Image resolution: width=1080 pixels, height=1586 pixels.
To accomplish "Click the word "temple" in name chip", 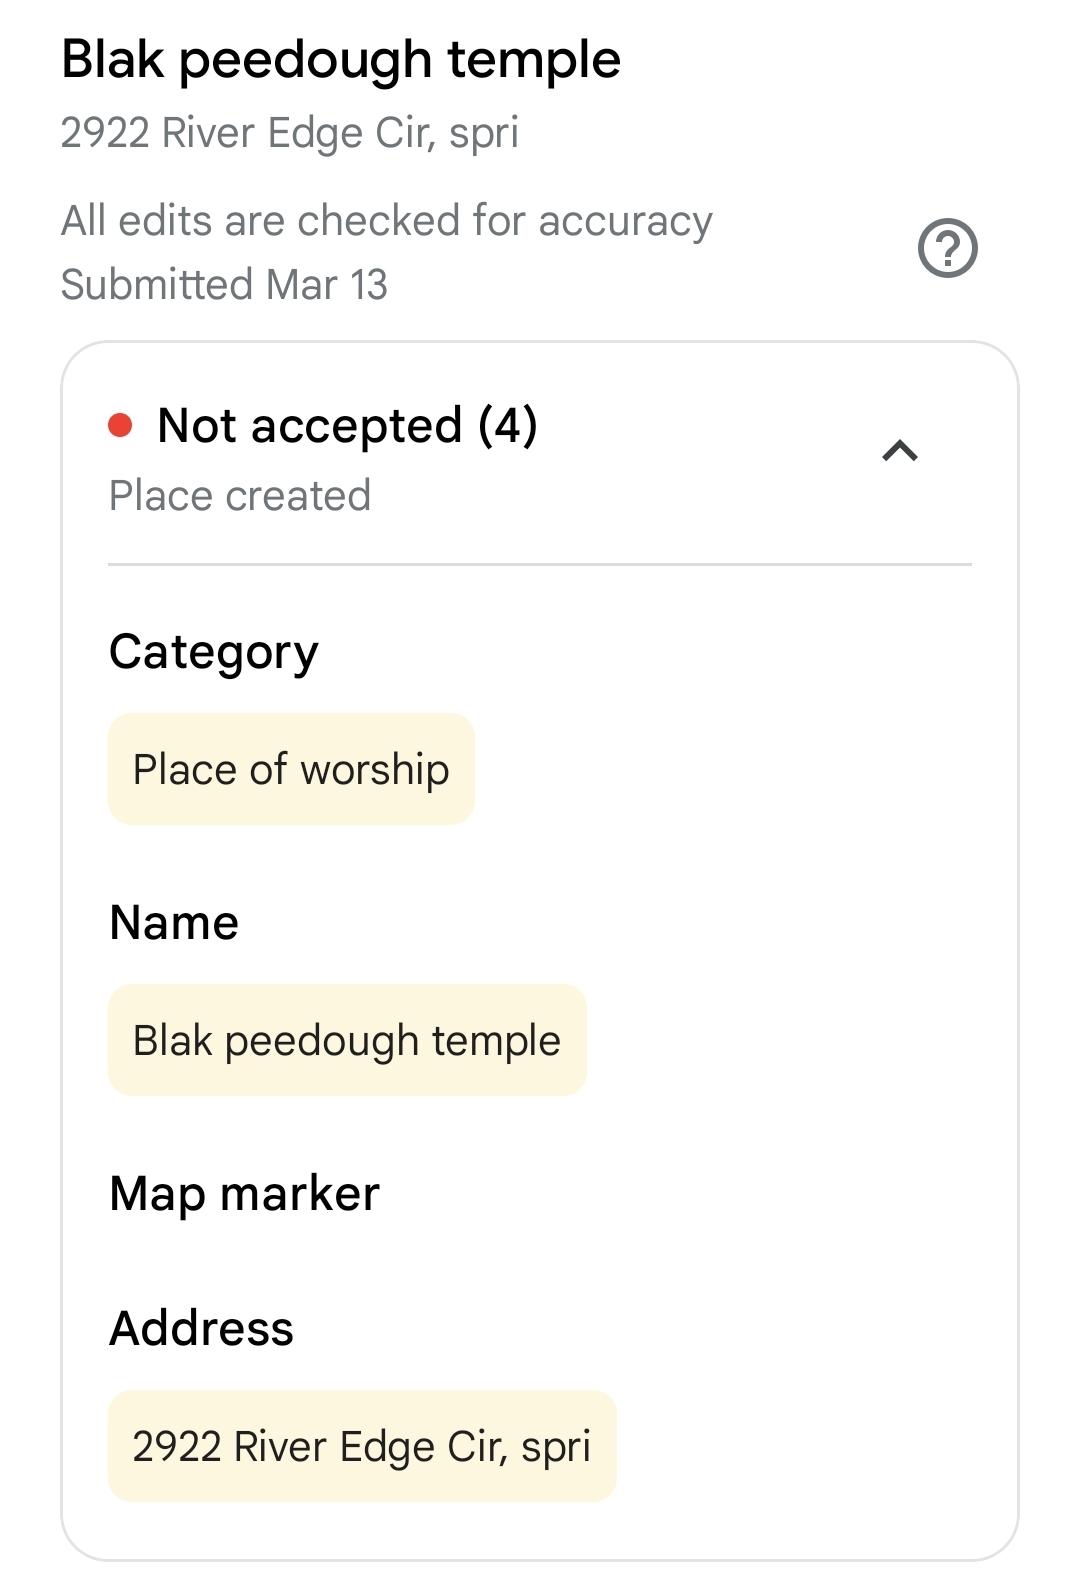I will click(496, 1040).
